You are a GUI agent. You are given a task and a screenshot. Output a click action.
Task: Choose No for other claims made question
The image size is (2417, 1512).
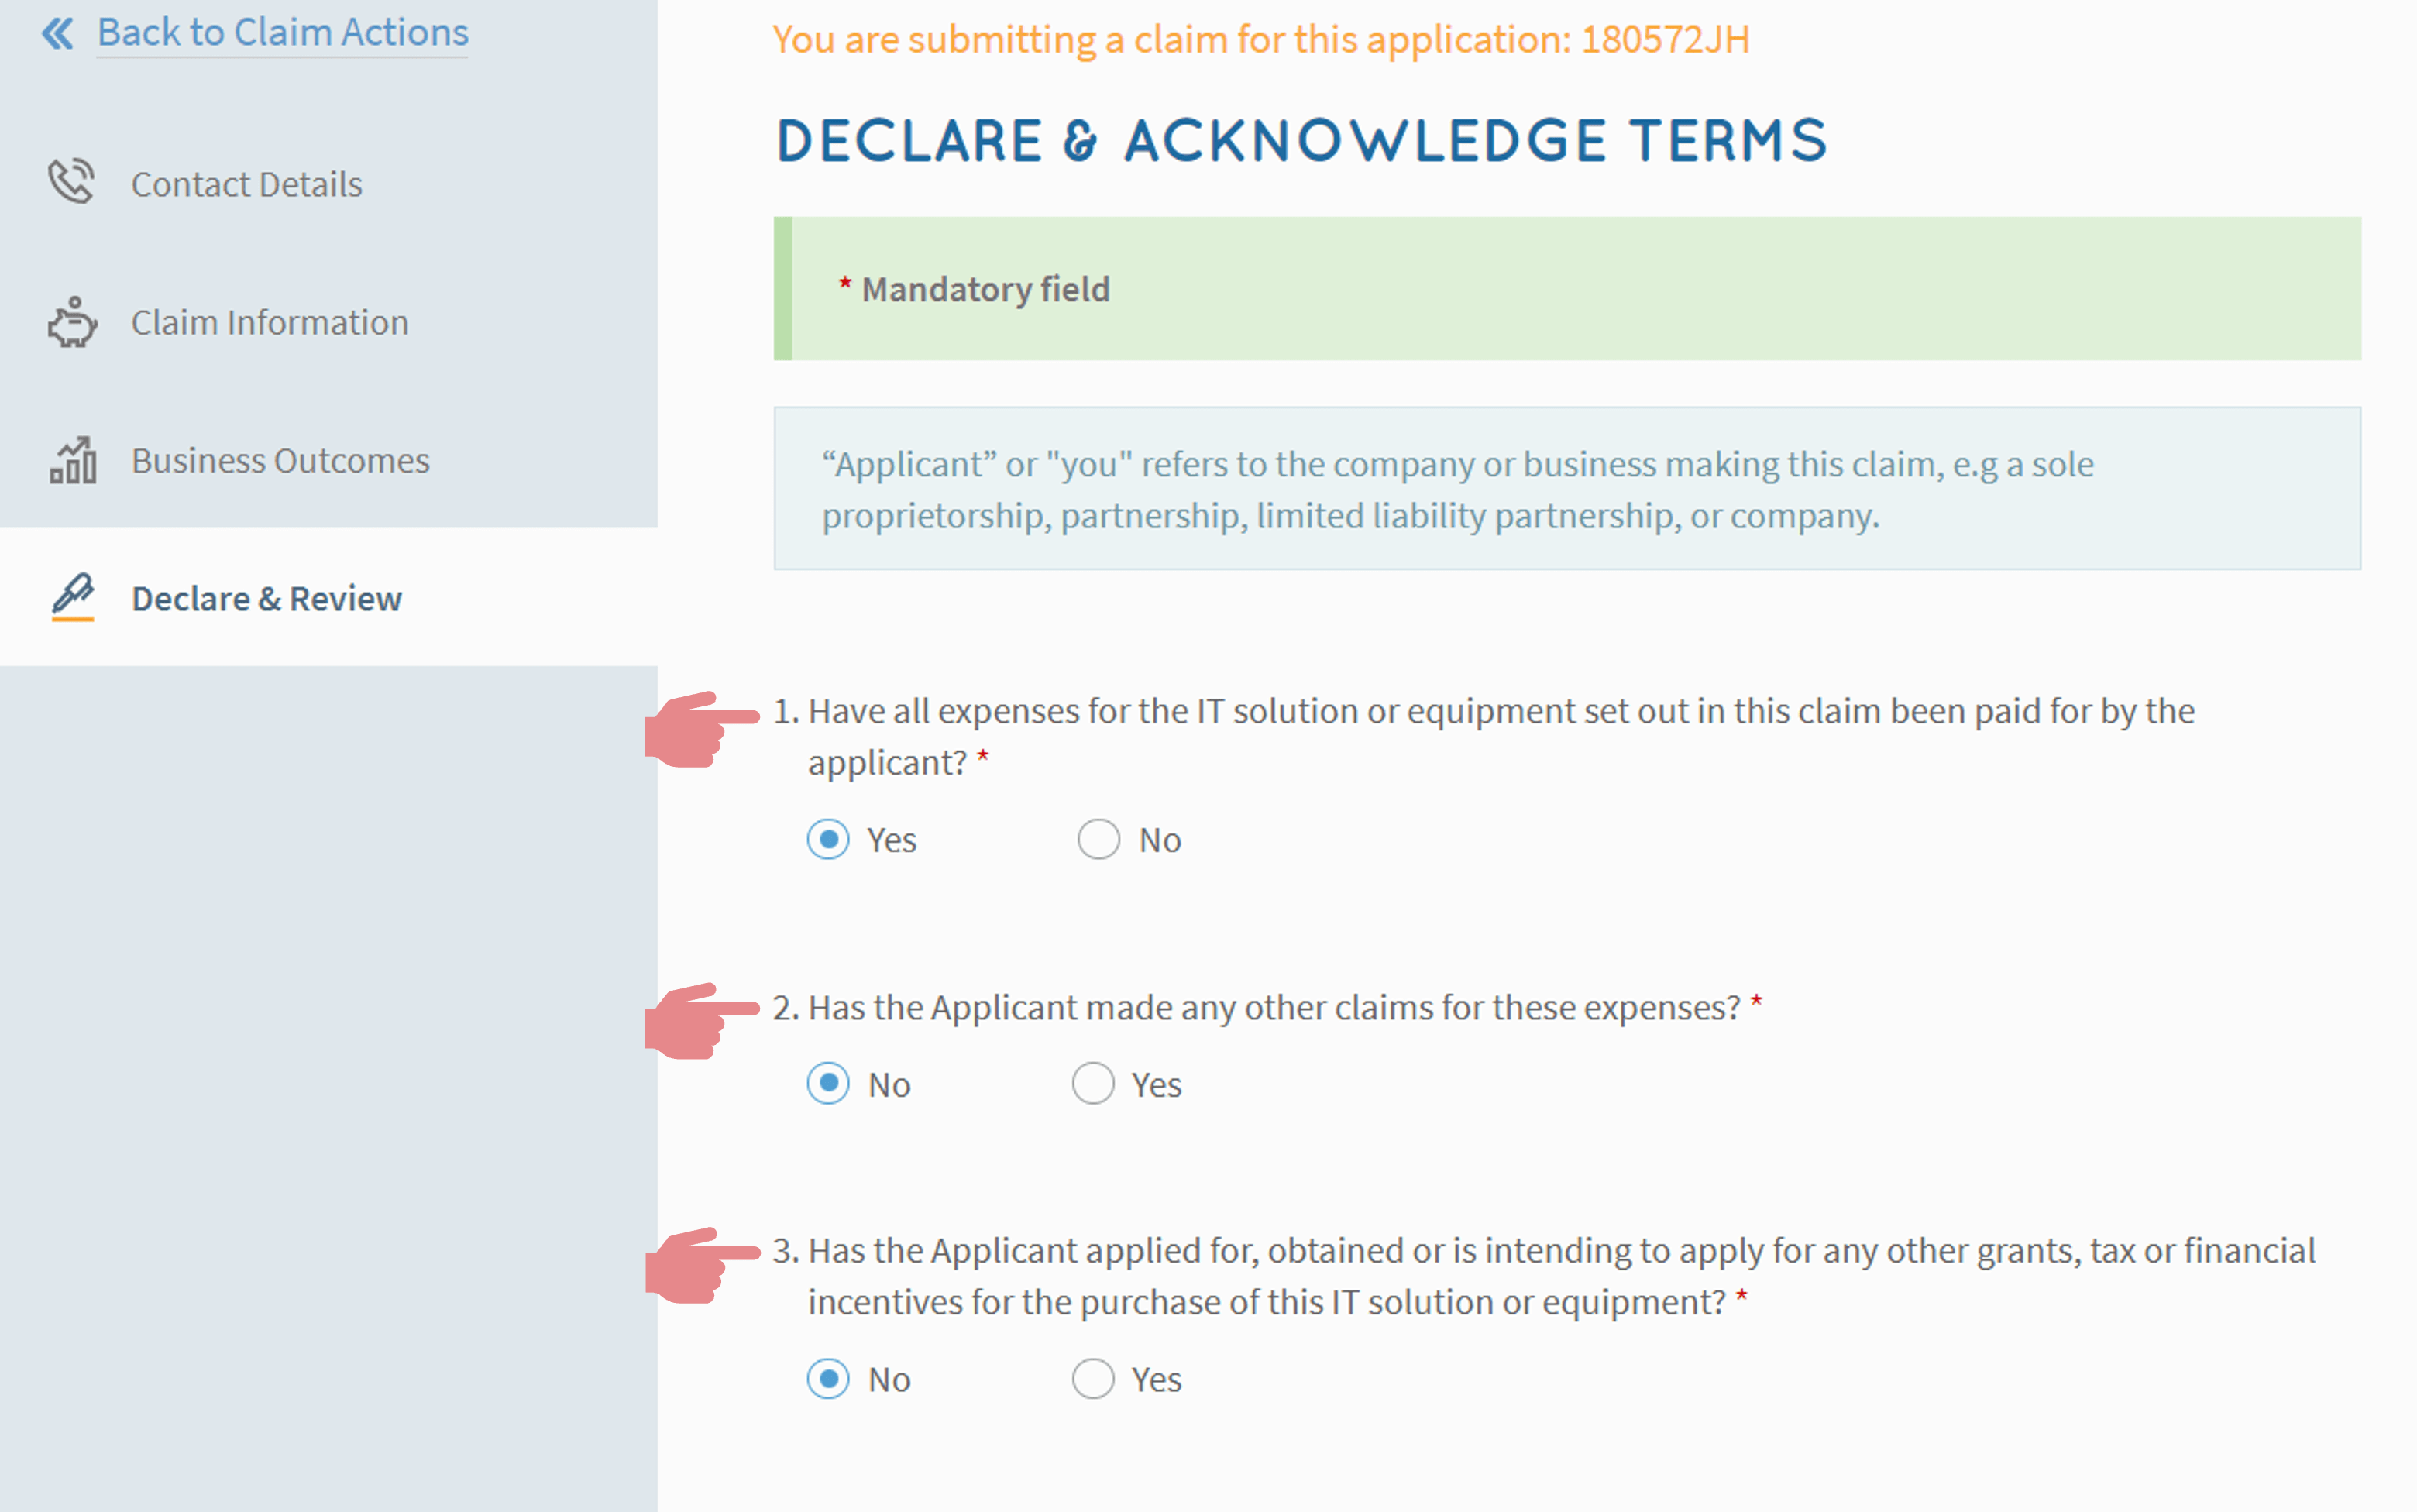828,1084
